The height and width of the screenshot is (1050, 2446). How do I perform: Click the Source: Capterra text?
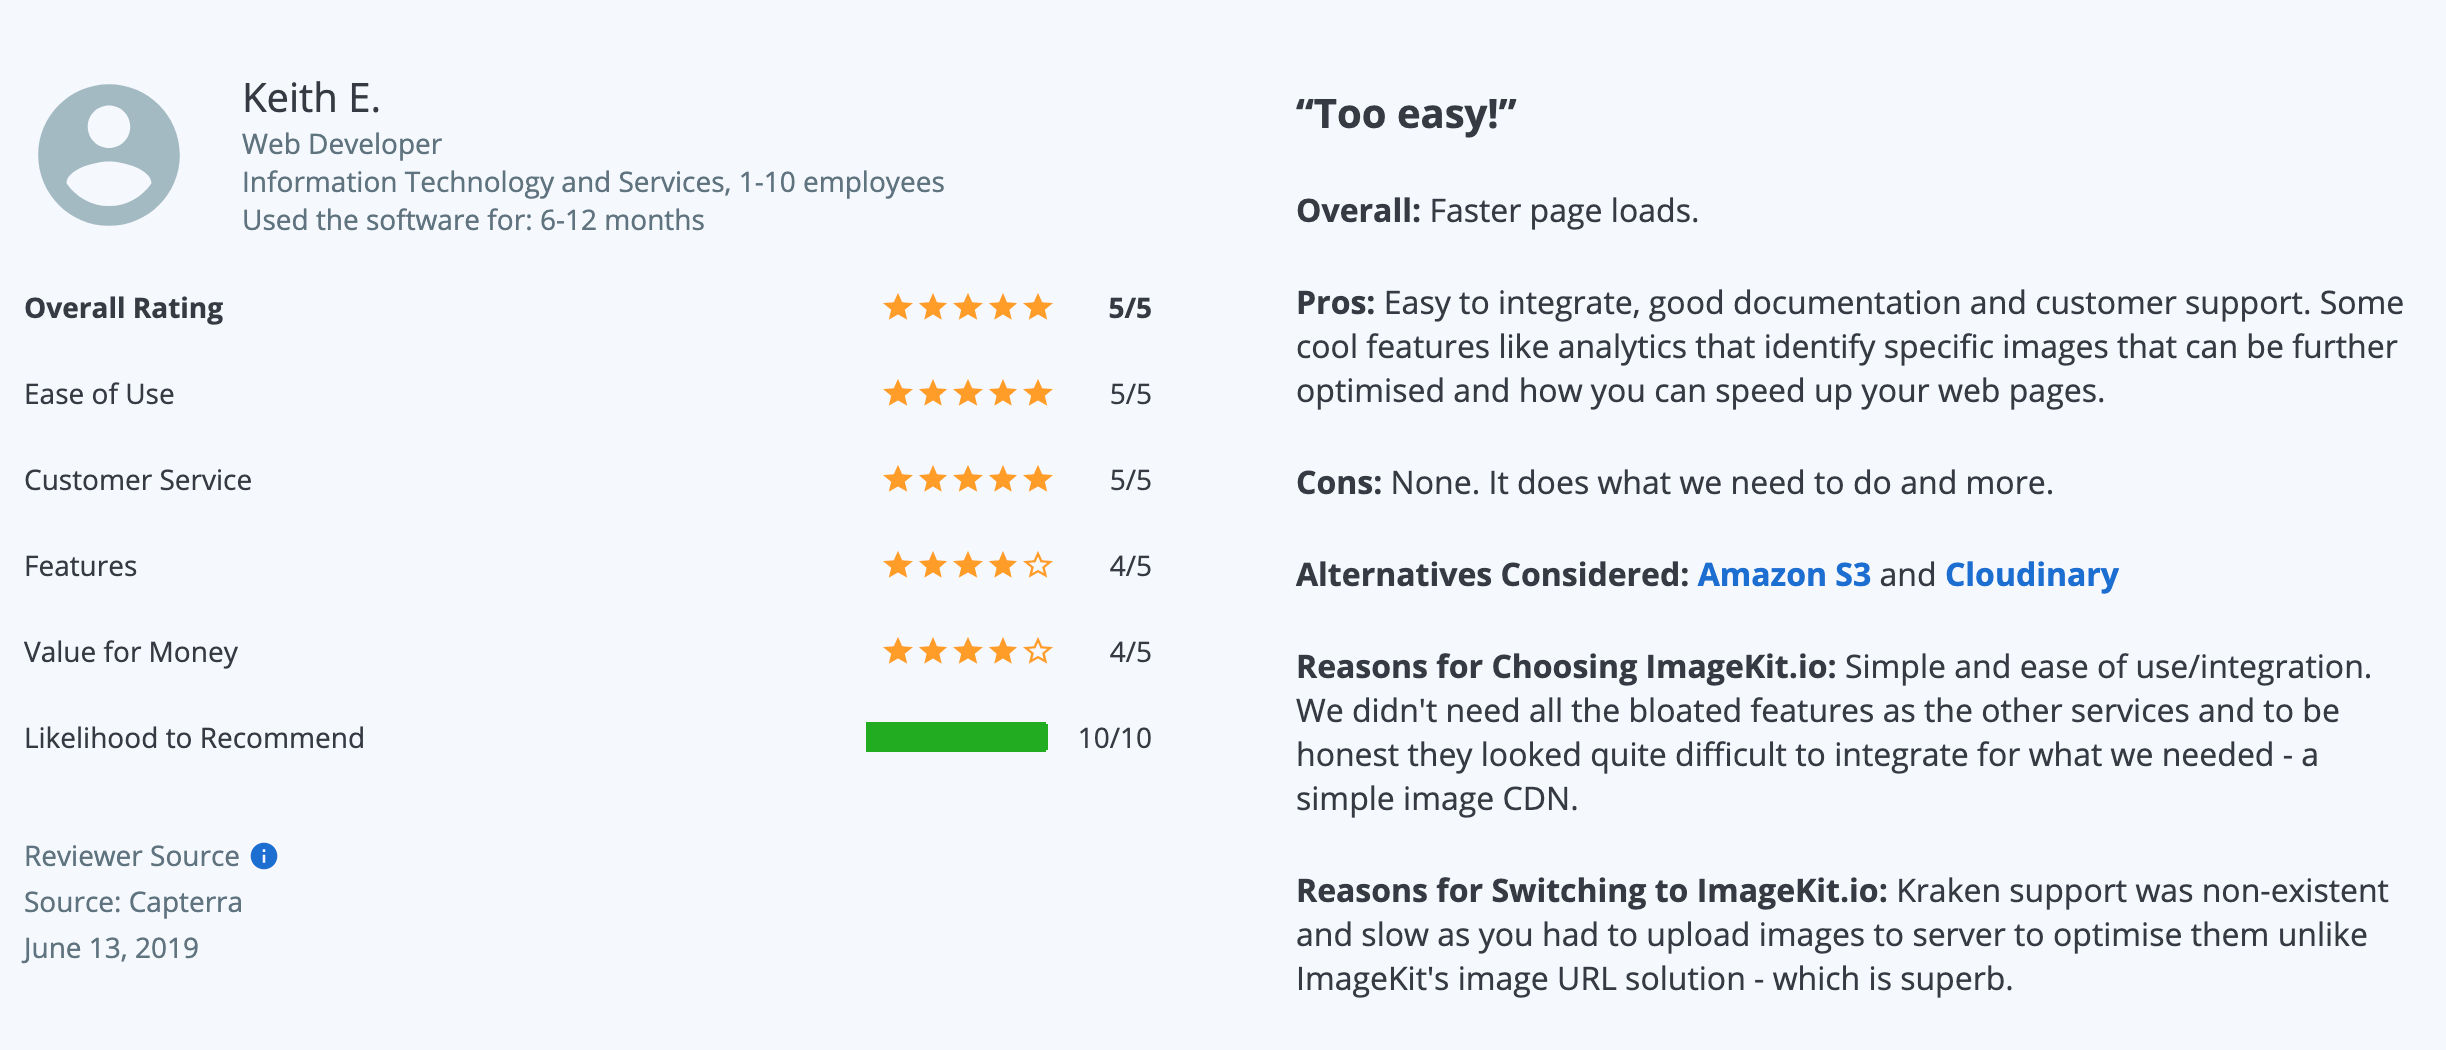click(133, 902)
